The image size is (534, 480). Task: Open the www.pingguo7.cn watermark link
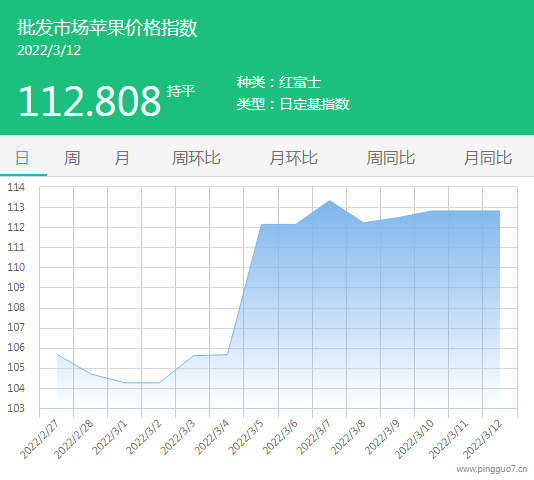(x=491, y=469)
